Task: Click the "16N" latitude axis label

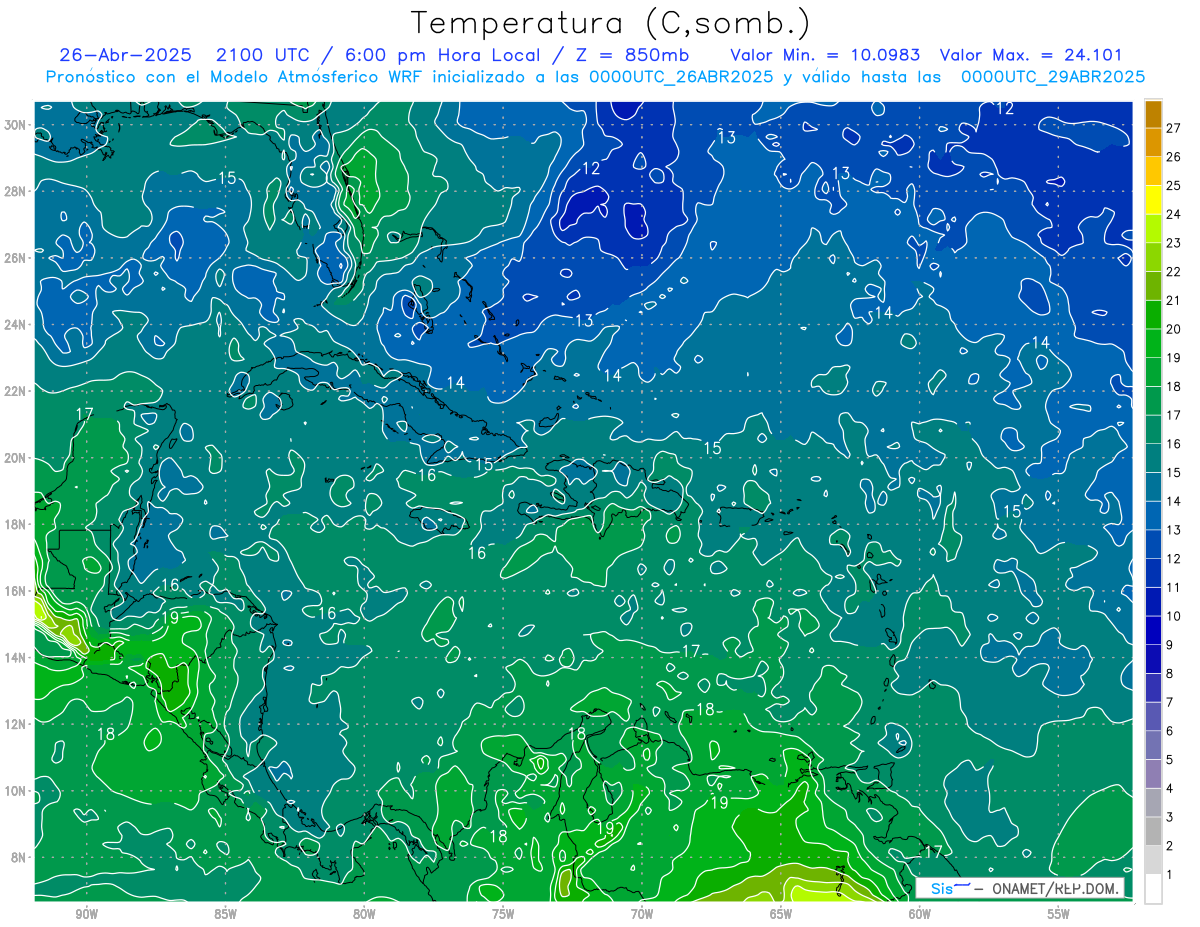Action: pos(16,591)
